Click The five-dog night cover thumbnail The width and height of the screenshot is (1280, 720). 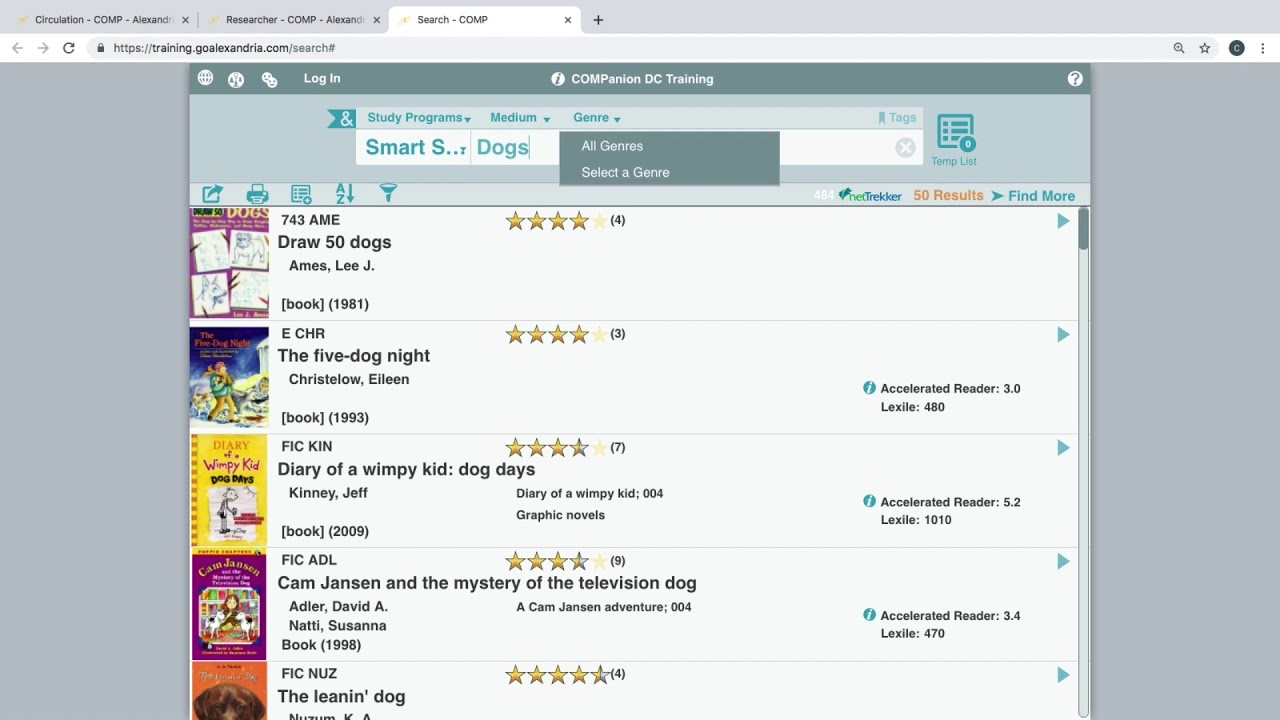point(229,377)
